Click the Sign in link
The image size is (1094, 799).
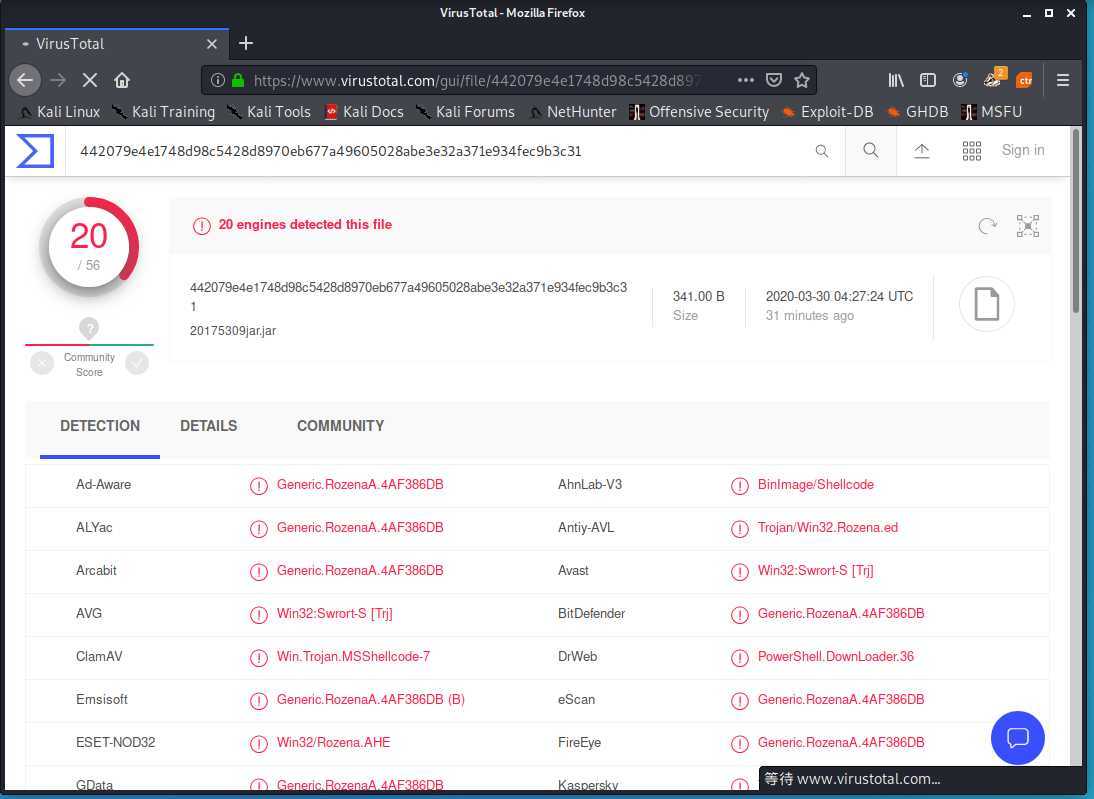[1023, 150]
